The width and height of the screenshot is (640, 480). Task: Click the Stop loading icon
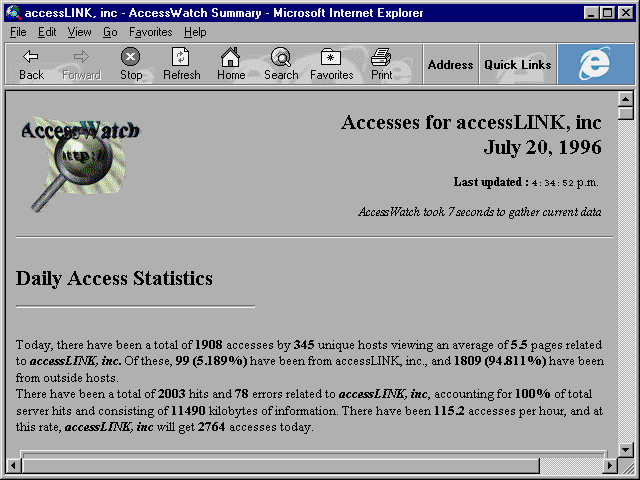click(131, 57)
